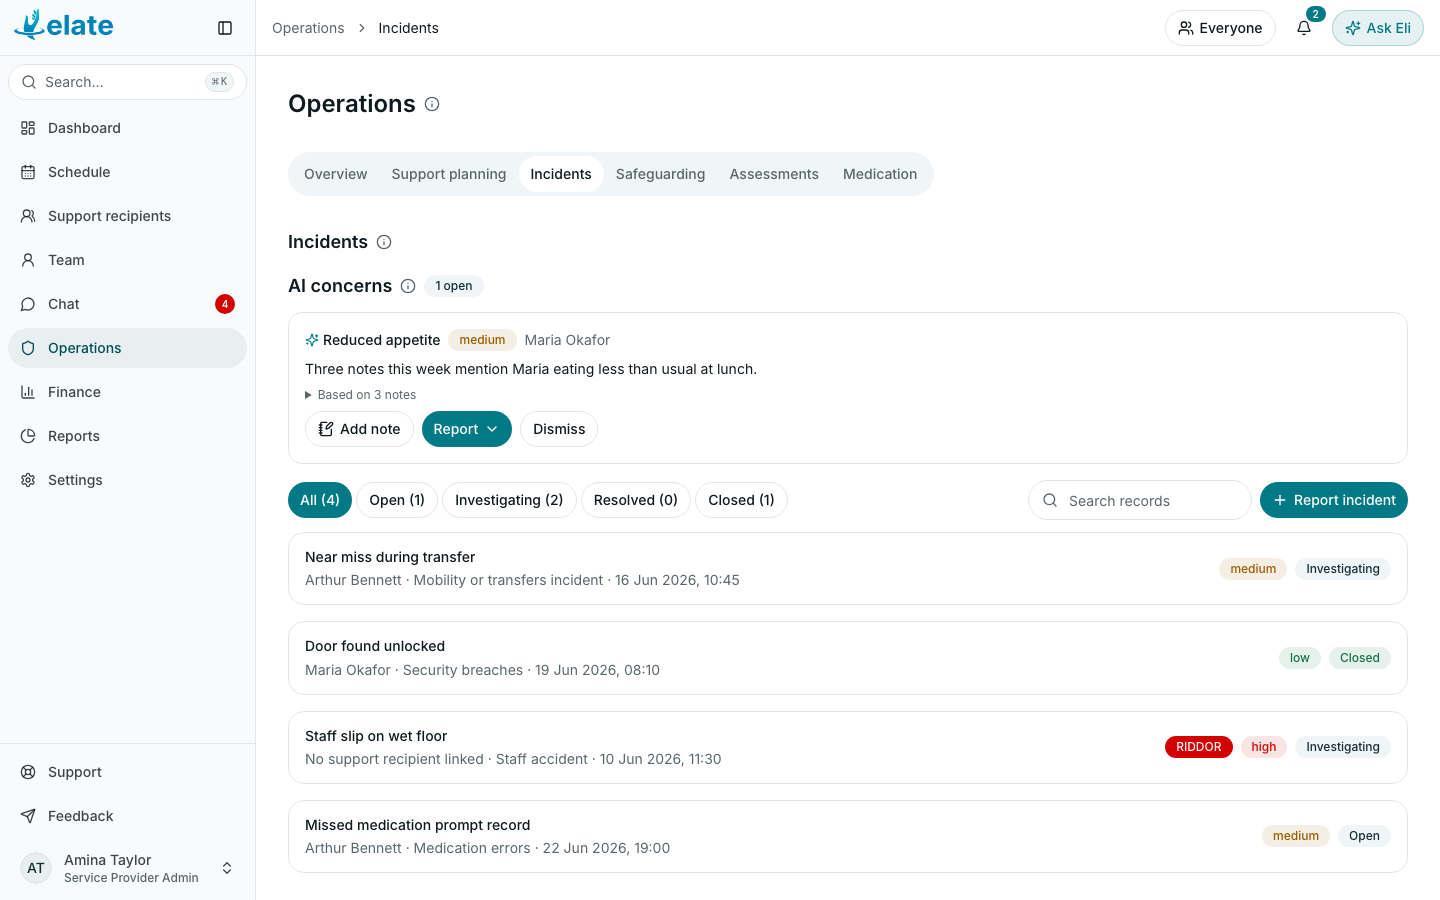The width and height of the screenshot is (1440, 900).
Task: Open the notifications bell
Action: [x=1304, y=28]
